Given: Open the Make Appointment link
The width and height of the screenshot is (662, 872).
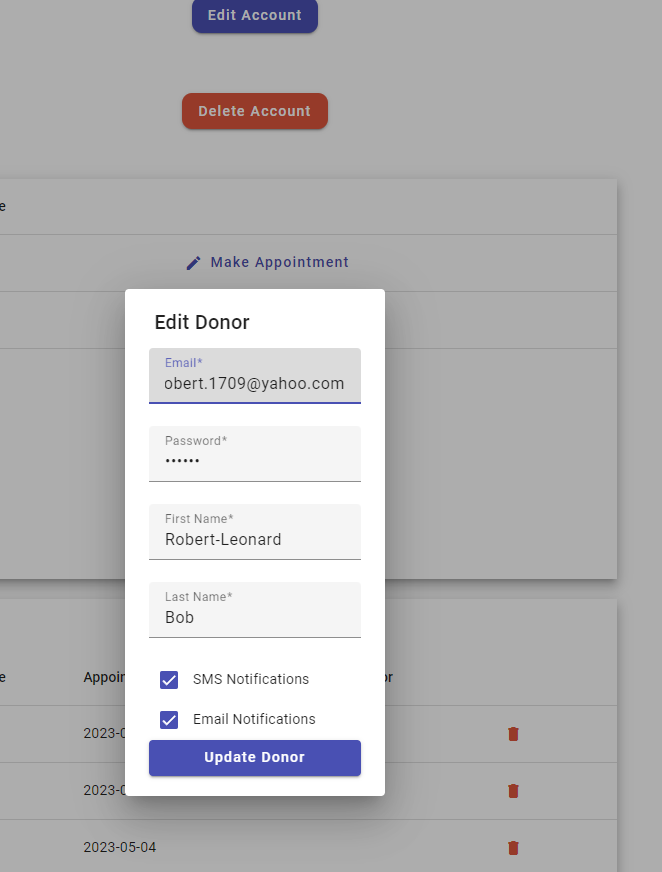Looking at the screenshot, I should (279, 262).
